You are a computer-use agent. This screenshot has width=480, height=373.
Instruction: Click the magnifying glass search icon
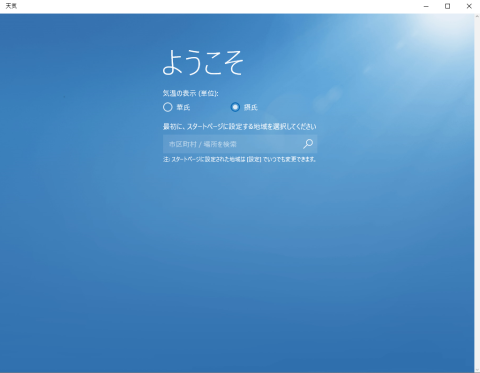[x=308, y=144]
